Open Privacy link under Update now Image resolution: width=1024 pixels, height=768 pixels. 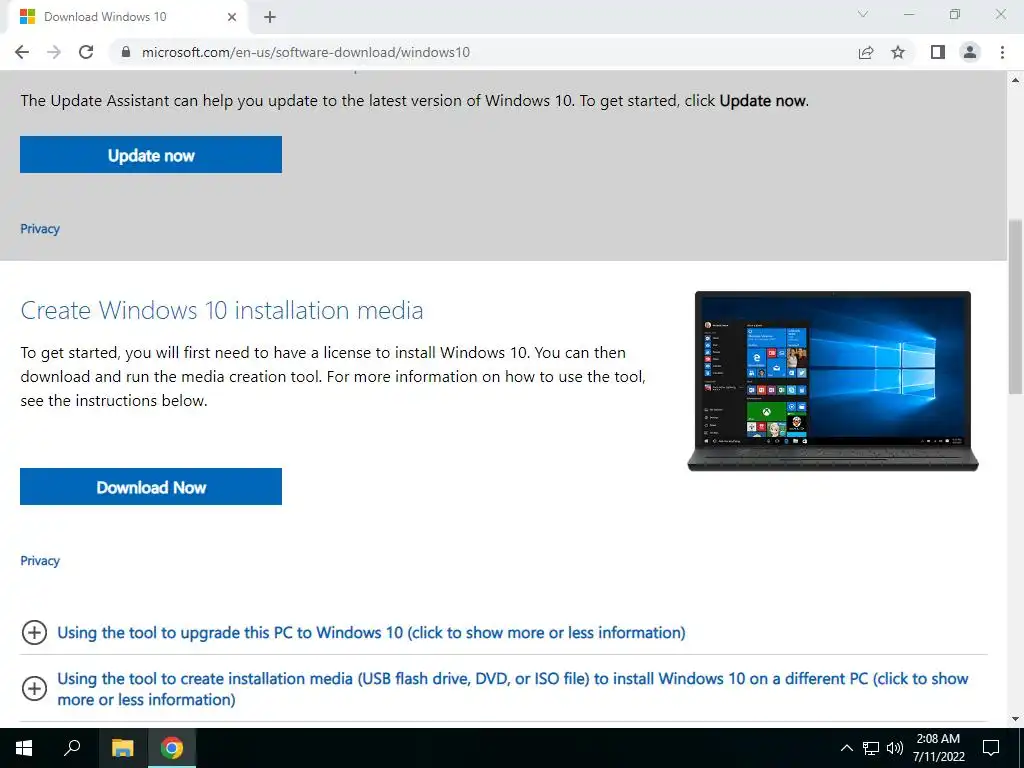tap(40, 229)
